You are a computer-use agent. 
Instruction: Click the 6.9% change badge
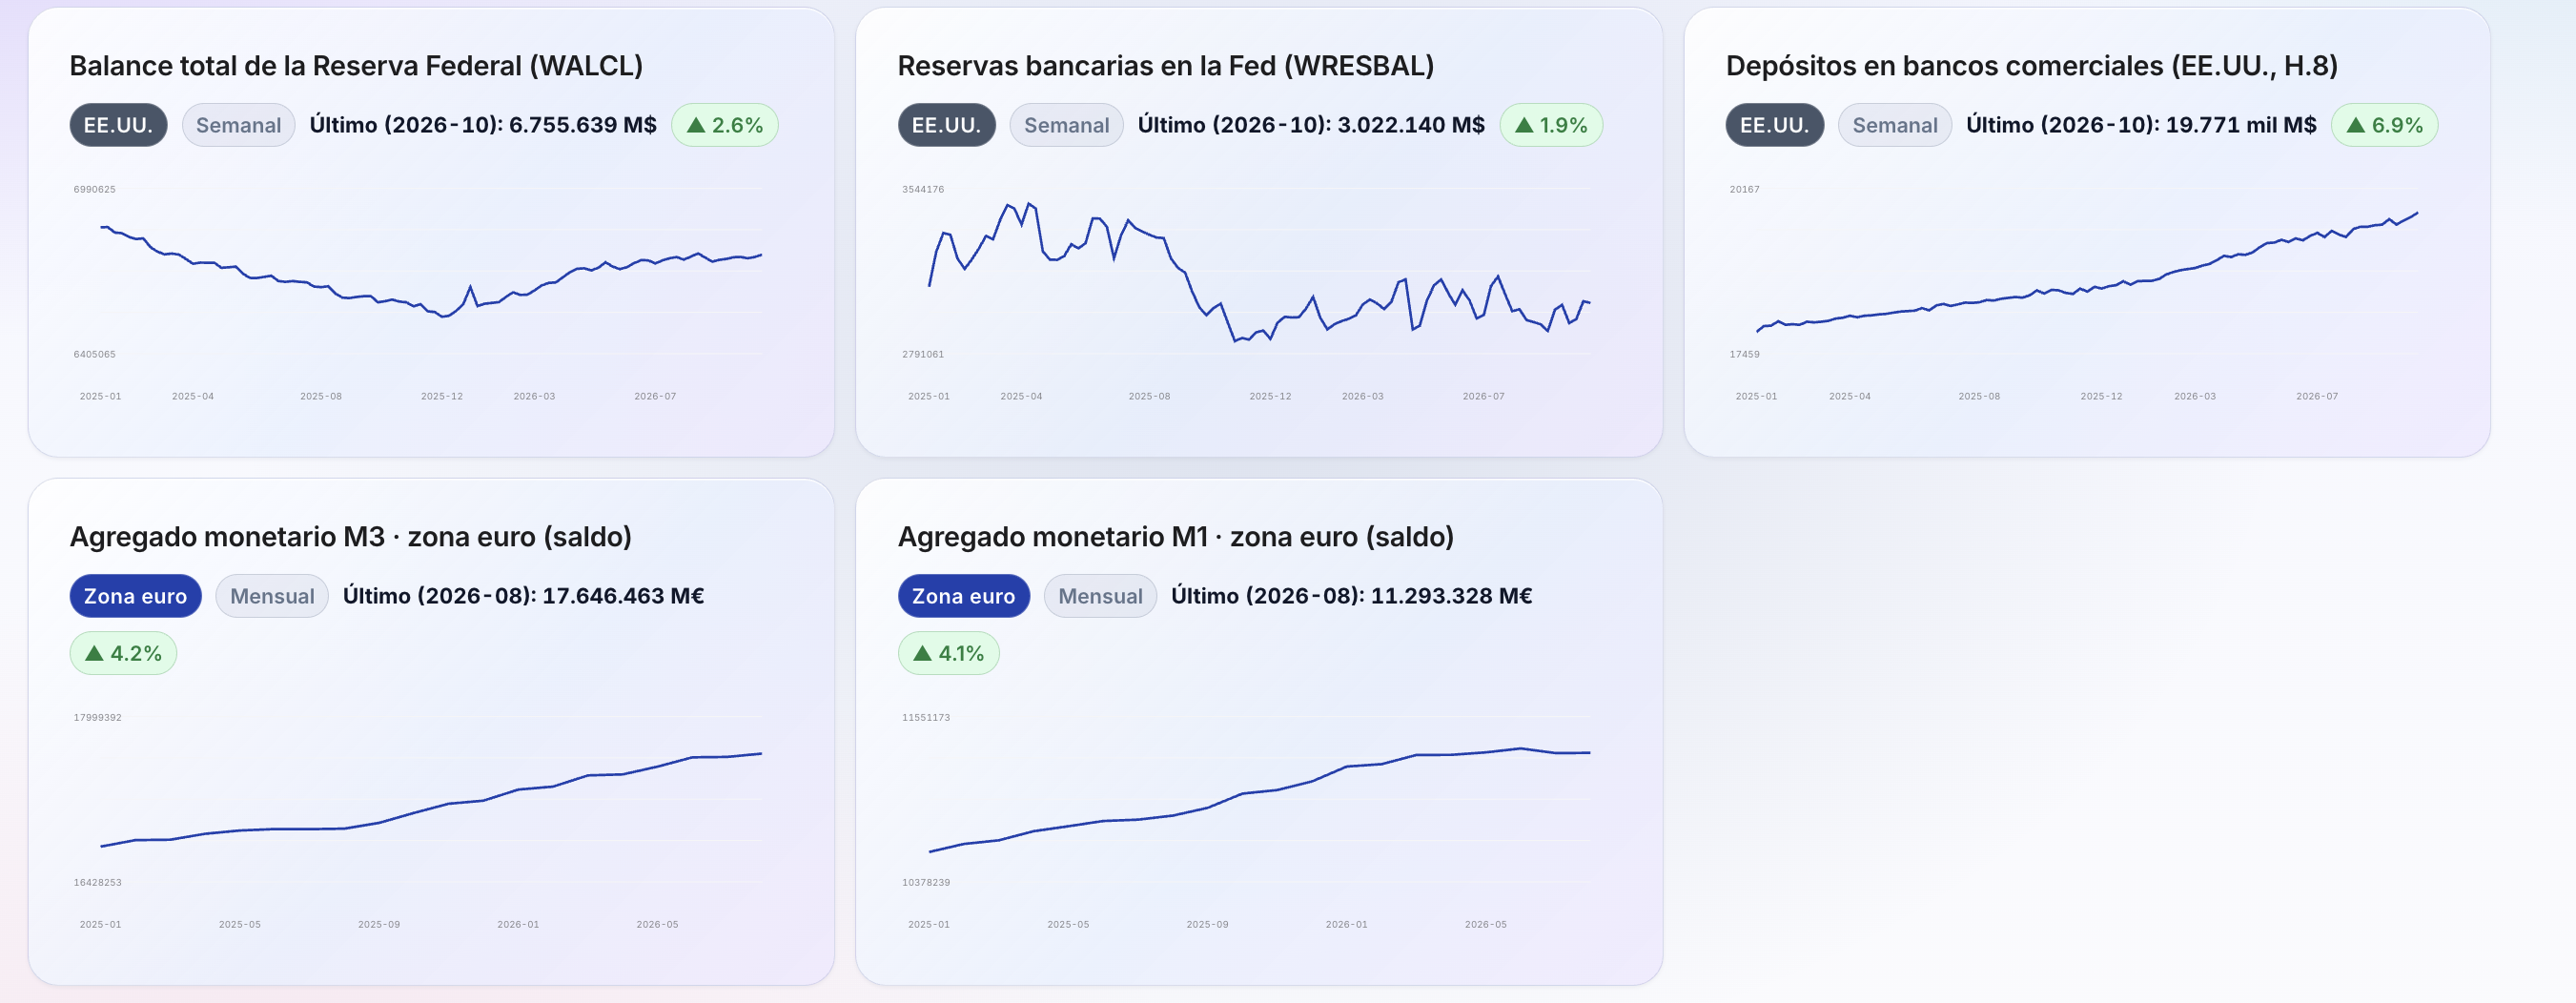[2384, 125]
